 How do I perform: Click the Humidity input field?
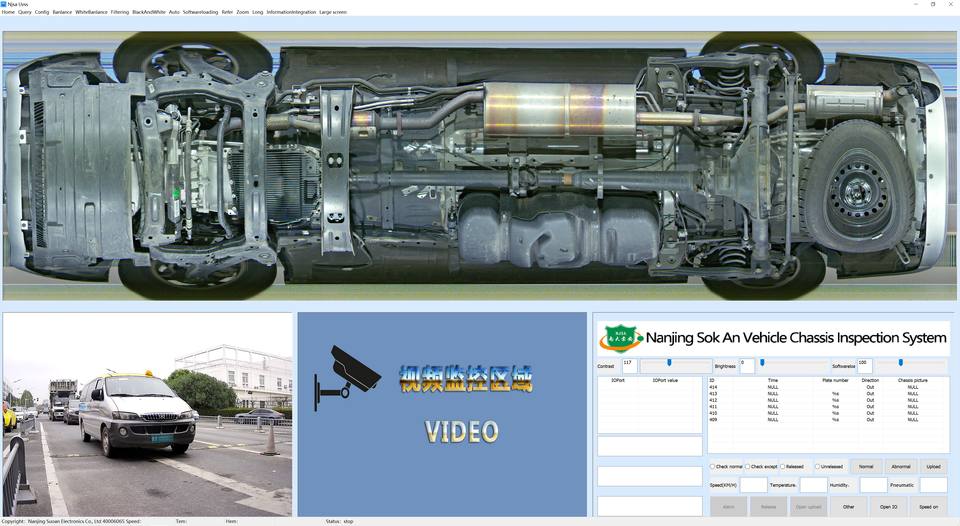[873, 485]
